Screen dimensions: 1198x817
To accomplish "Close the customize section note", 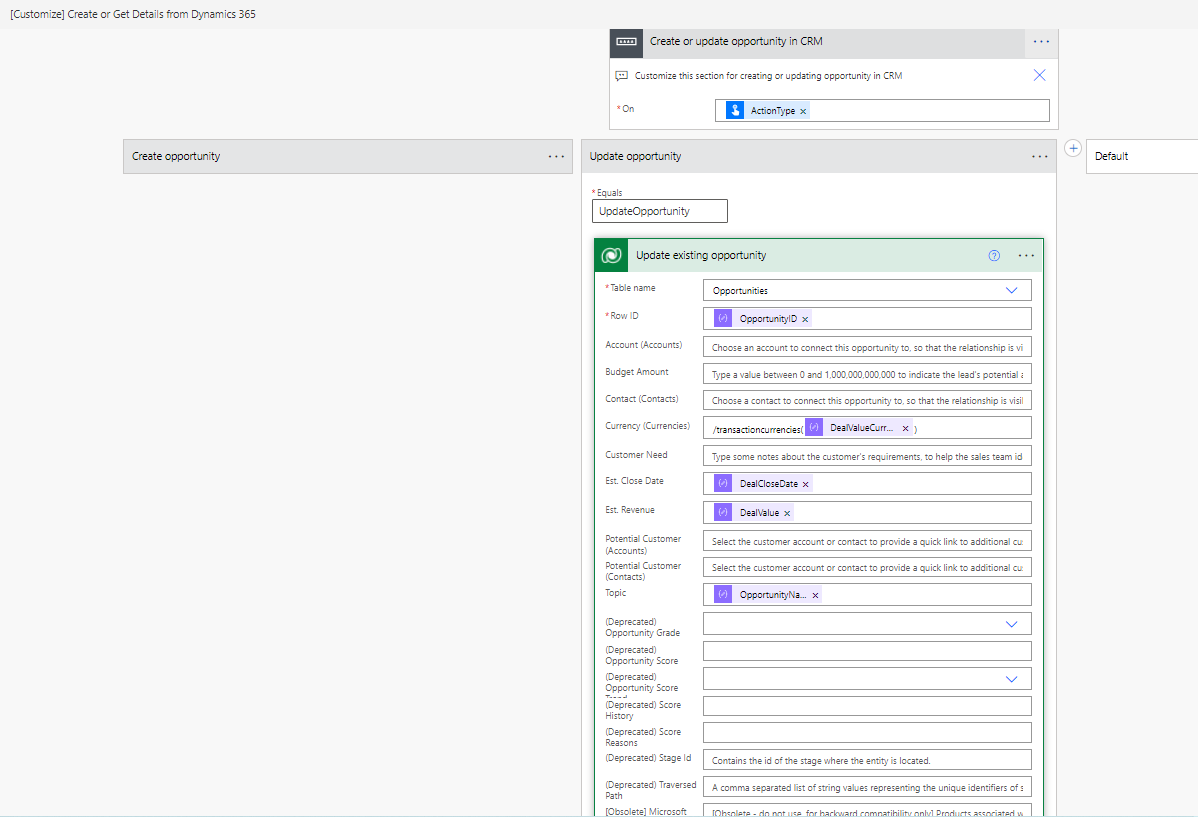I will coord(1039,75).
